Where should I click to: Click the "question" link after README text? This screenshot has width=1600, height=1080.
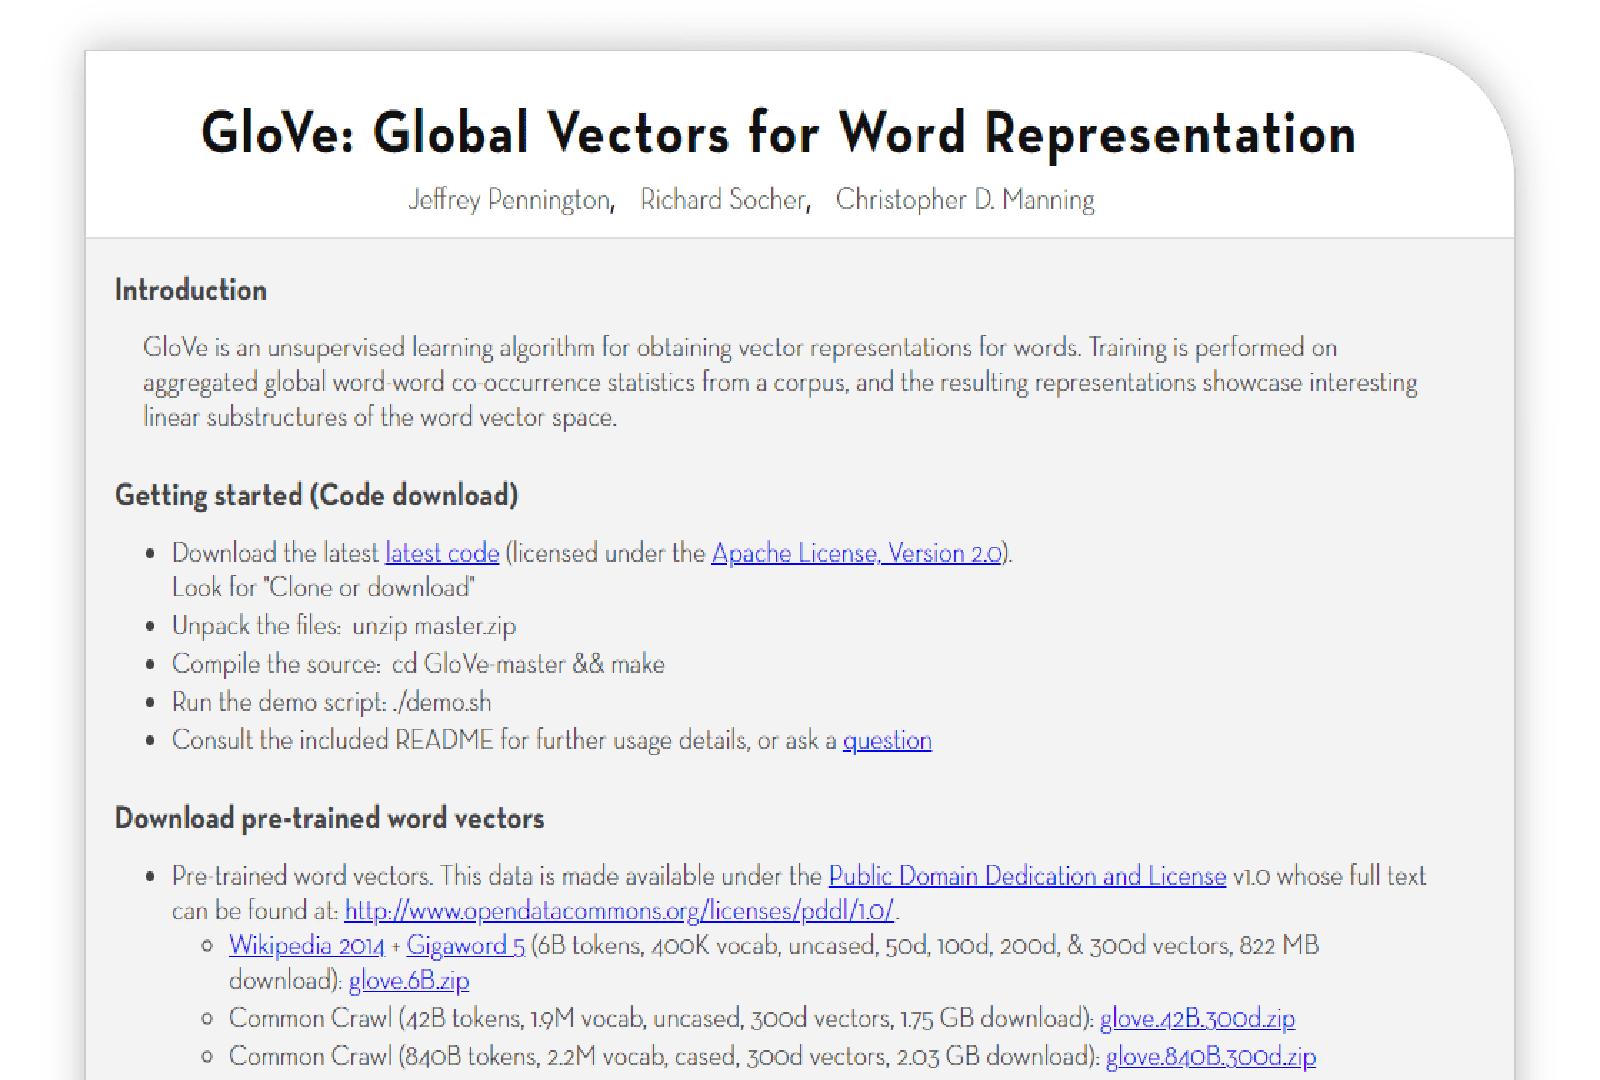click(886, 740)
